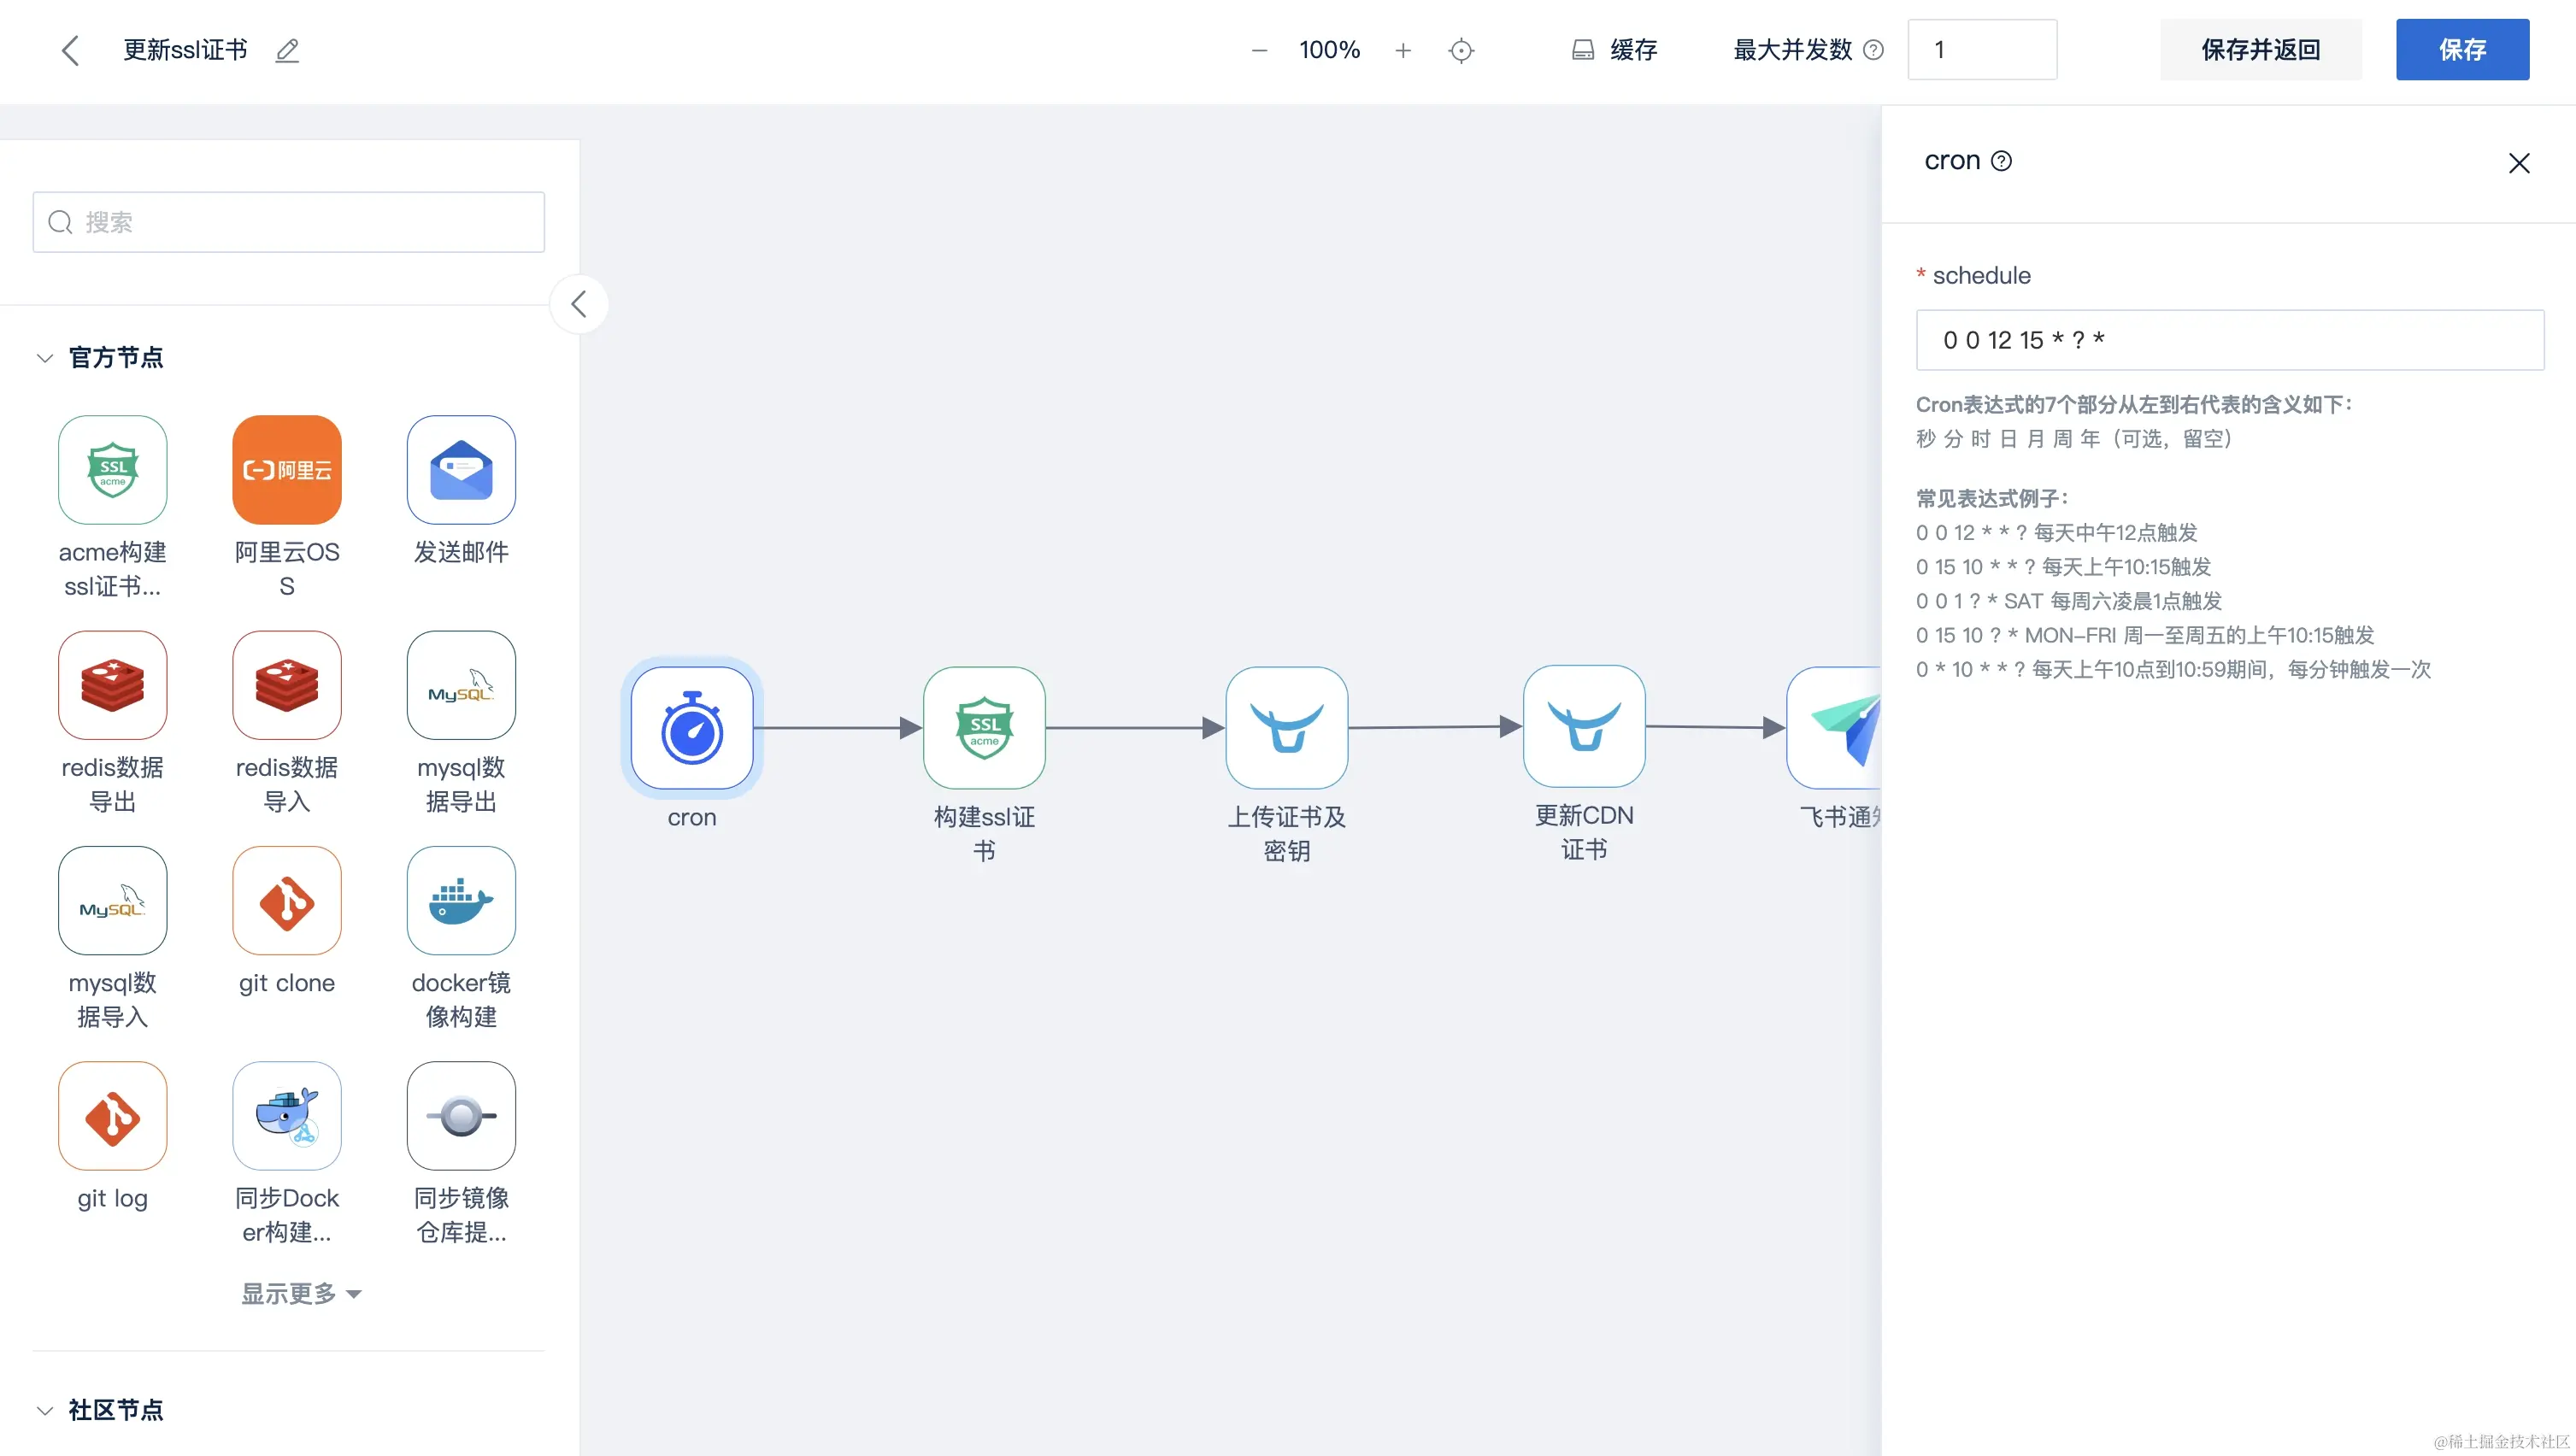This screenshot has width=2576, height=1456.
Task: Collapse the 社区节点 section
Action: point(45,1410)
